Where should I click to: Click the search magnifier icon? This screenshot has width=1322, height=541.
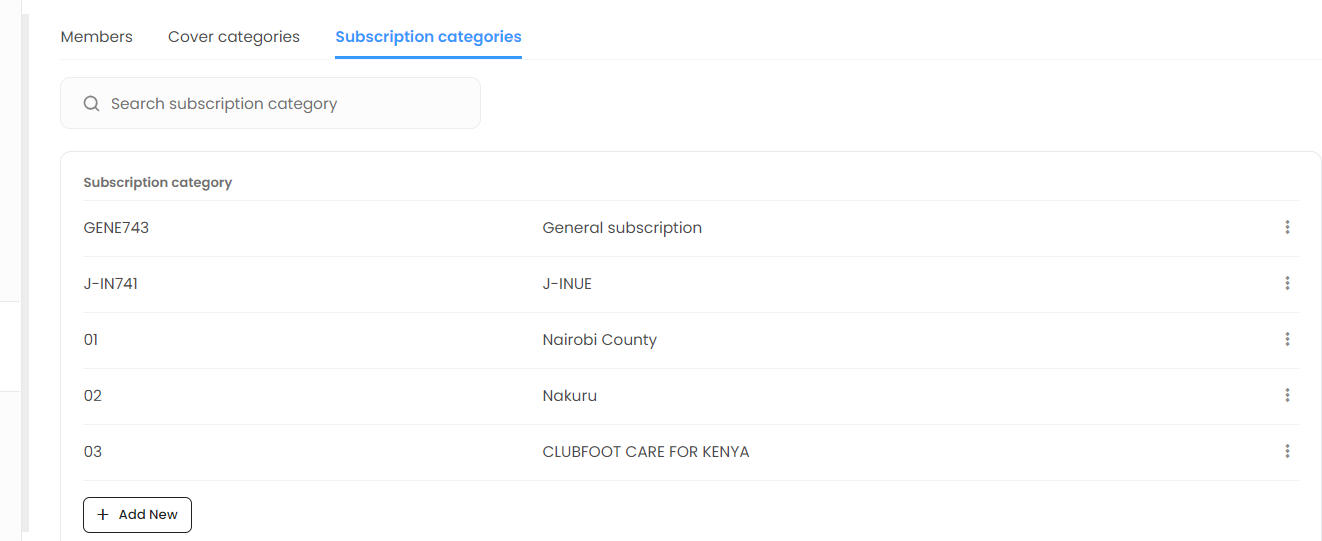click(91, 104)
